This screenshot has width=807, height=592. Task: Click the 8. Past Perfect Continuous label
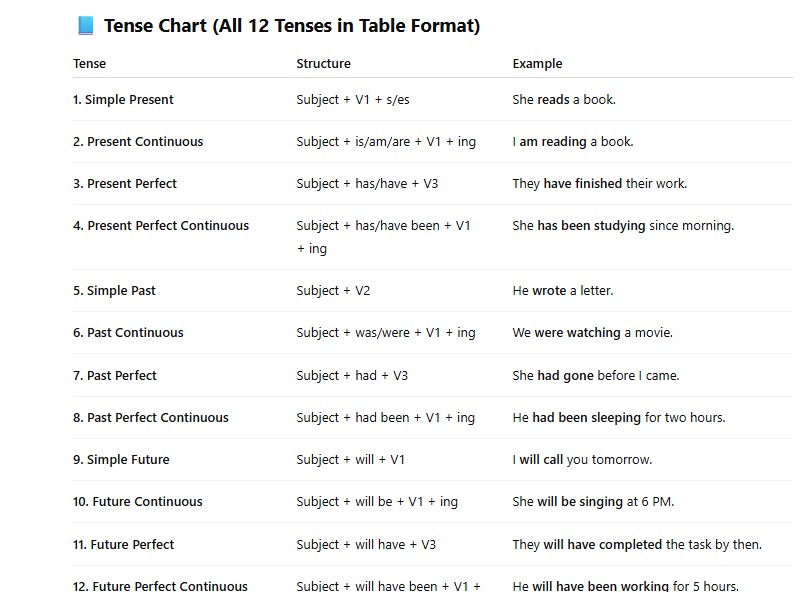pyautogui.click(x=151, y=417)
